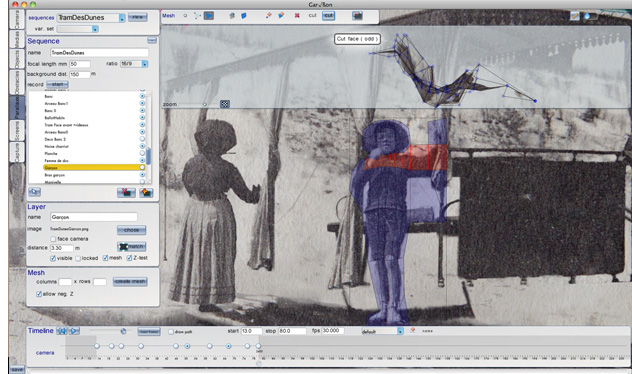The image size is (632, 374).
Task: Click the record 'start' button
Action: 57,84
